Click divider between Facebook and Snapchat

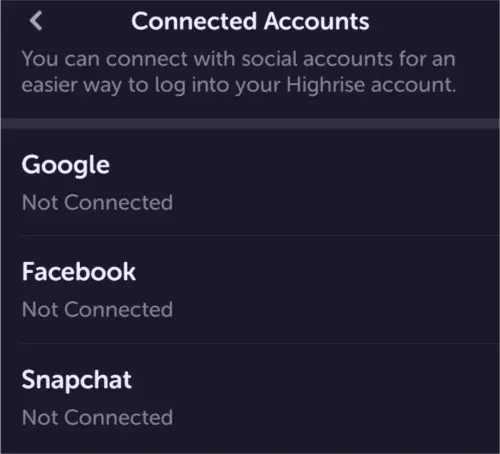[260, 343]
